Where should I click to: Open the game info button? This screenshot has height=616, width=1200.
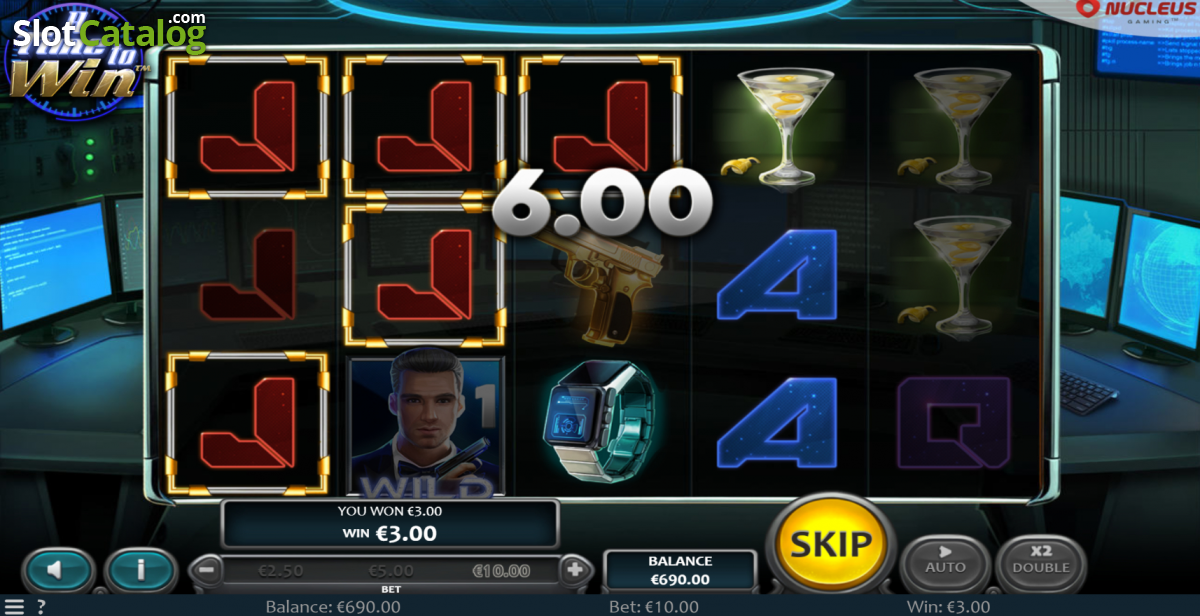[x=141, y=570]
